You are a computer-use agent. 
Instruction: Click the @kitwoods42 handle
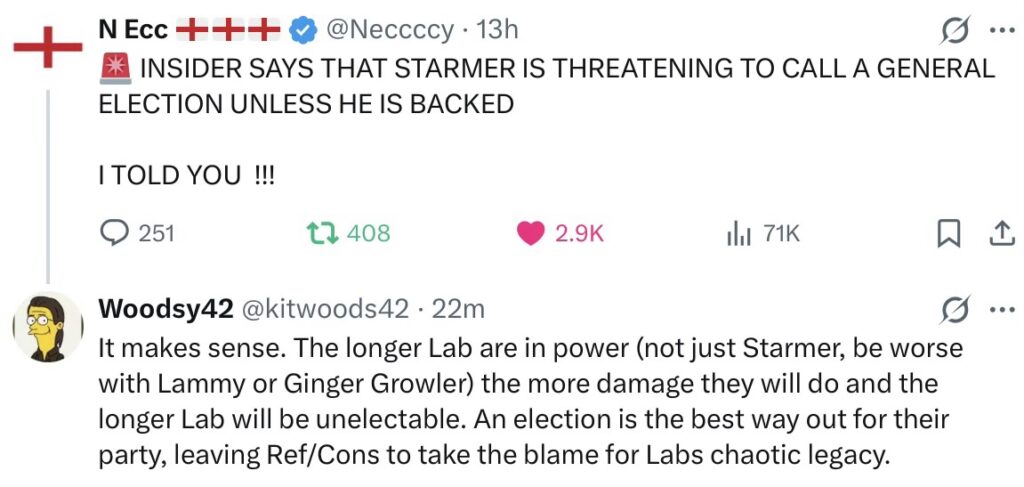(326, 310)
